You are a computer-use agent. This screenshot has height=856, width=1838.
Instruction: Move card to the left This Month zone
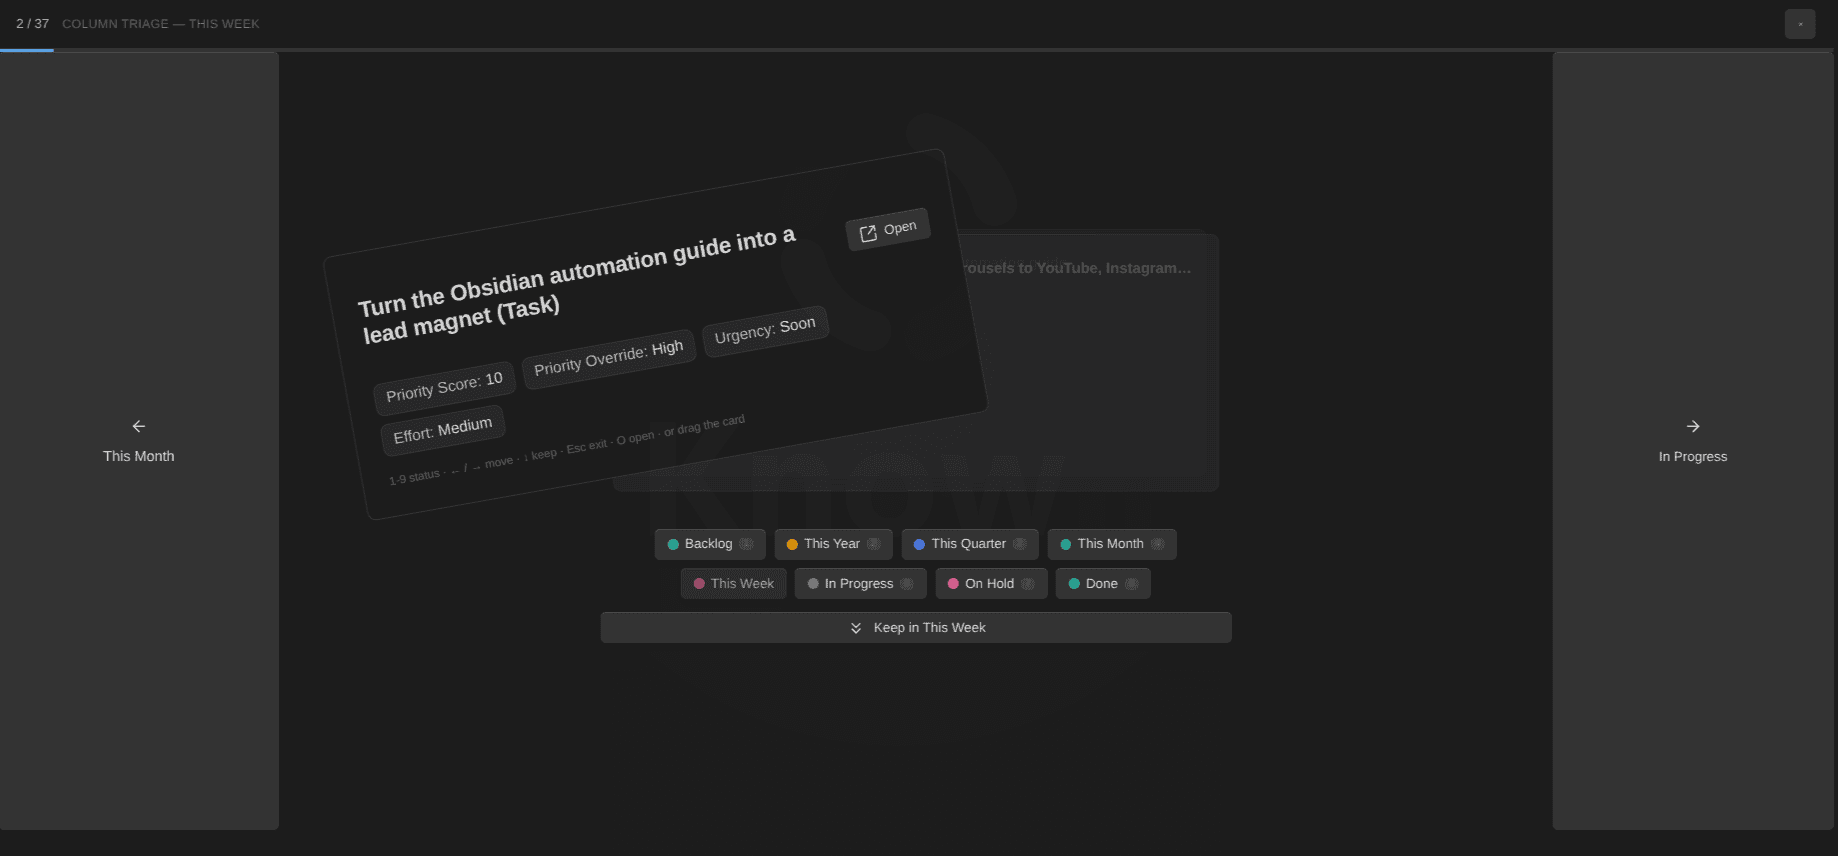pyautogui.click(x=139, y=441)
